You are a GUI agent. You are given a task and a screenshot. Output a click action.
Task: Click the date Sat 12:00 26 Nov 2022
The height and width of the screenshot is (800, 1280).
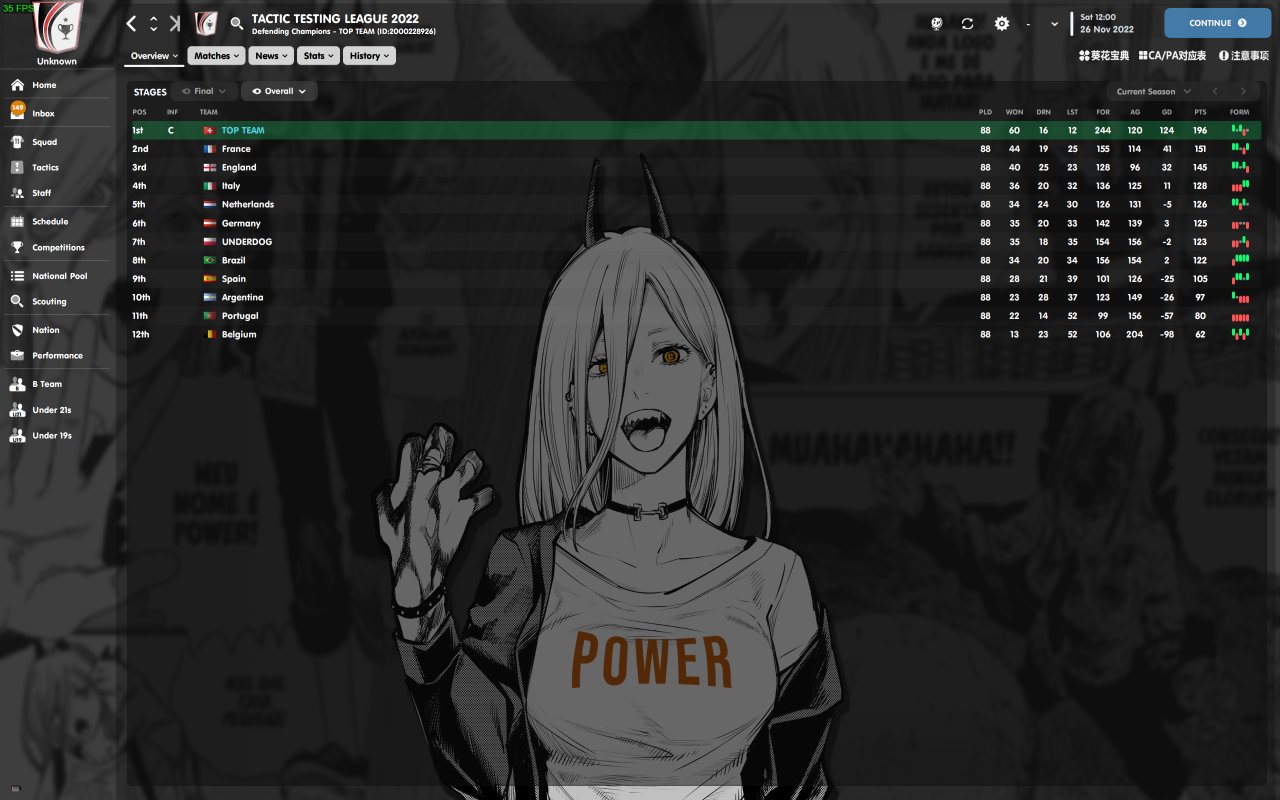1107,23
